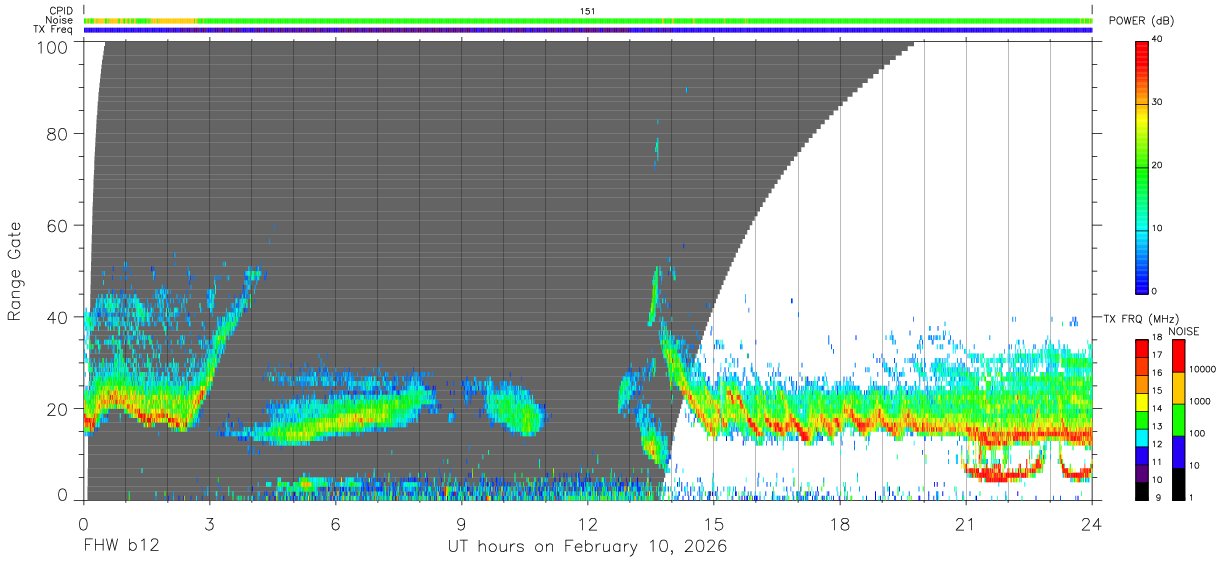
Task: Click the 16 label on the TX FRQ scale
Action: point(1156,373)
